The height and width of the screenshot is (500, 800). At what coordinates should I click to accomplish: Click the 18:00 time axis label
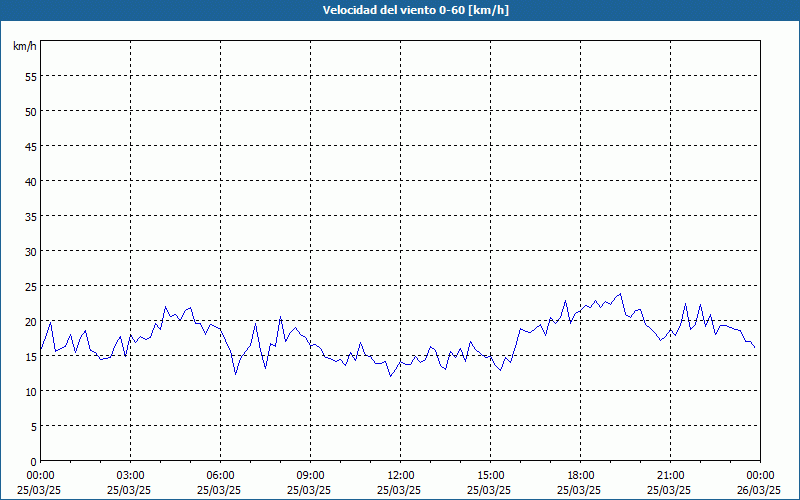click(580, 476)
